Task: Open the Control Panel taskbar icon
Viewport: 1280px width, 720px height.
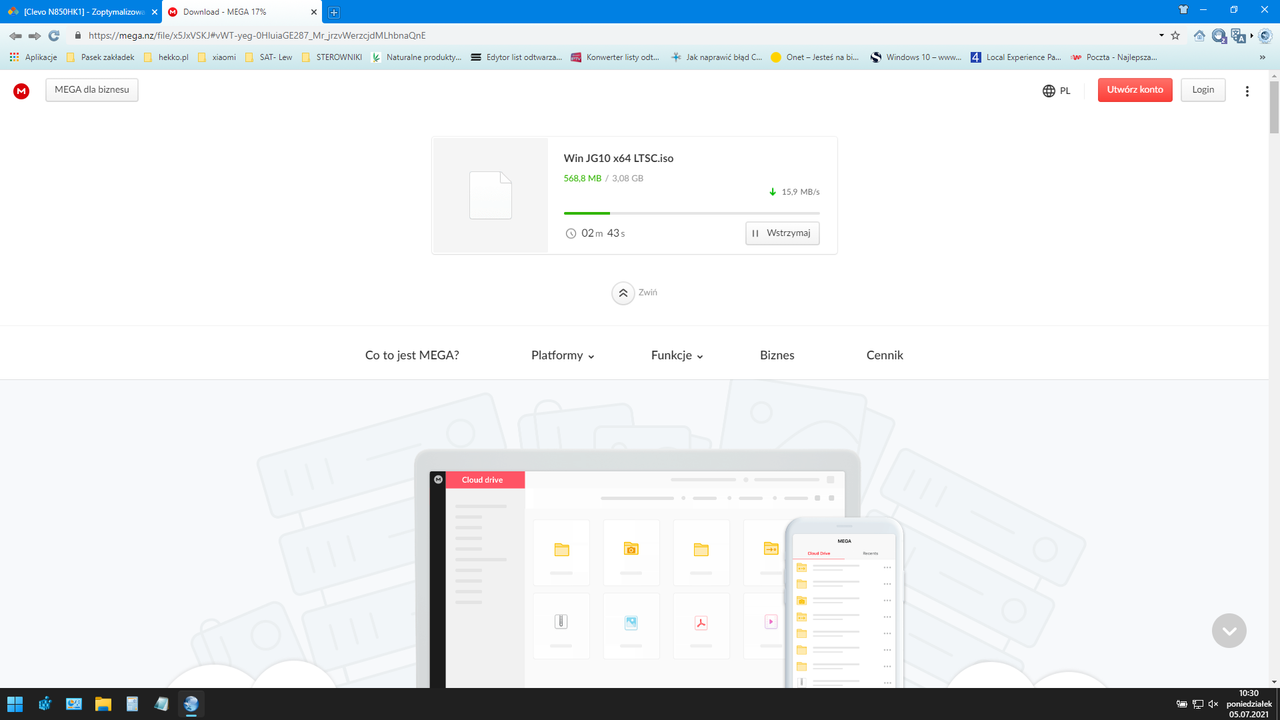Action: [74, 704]
